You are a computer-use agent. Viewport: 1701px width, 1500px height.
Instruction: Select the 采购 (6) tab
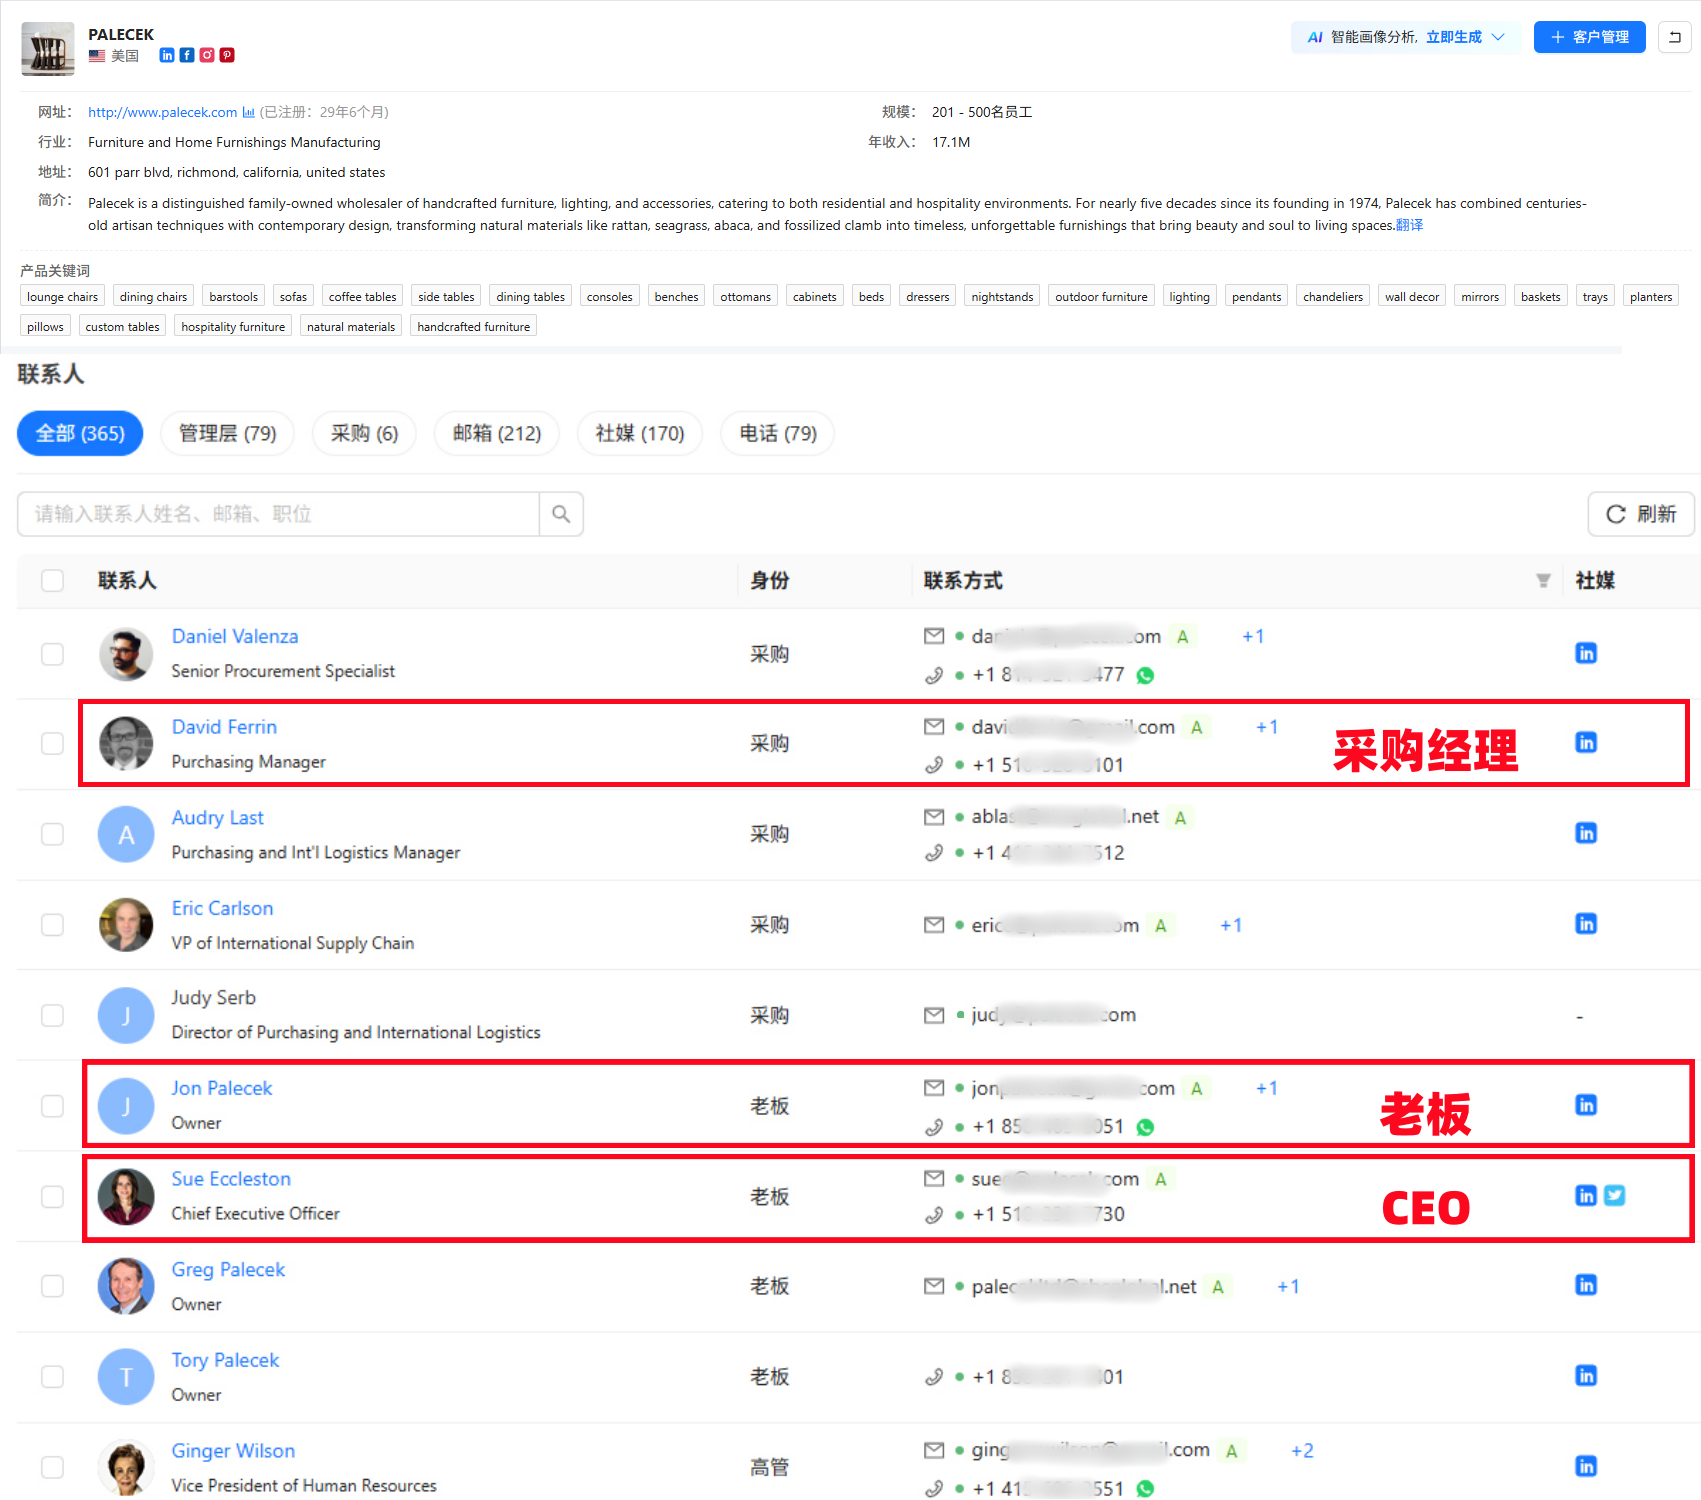click(364, 434)
